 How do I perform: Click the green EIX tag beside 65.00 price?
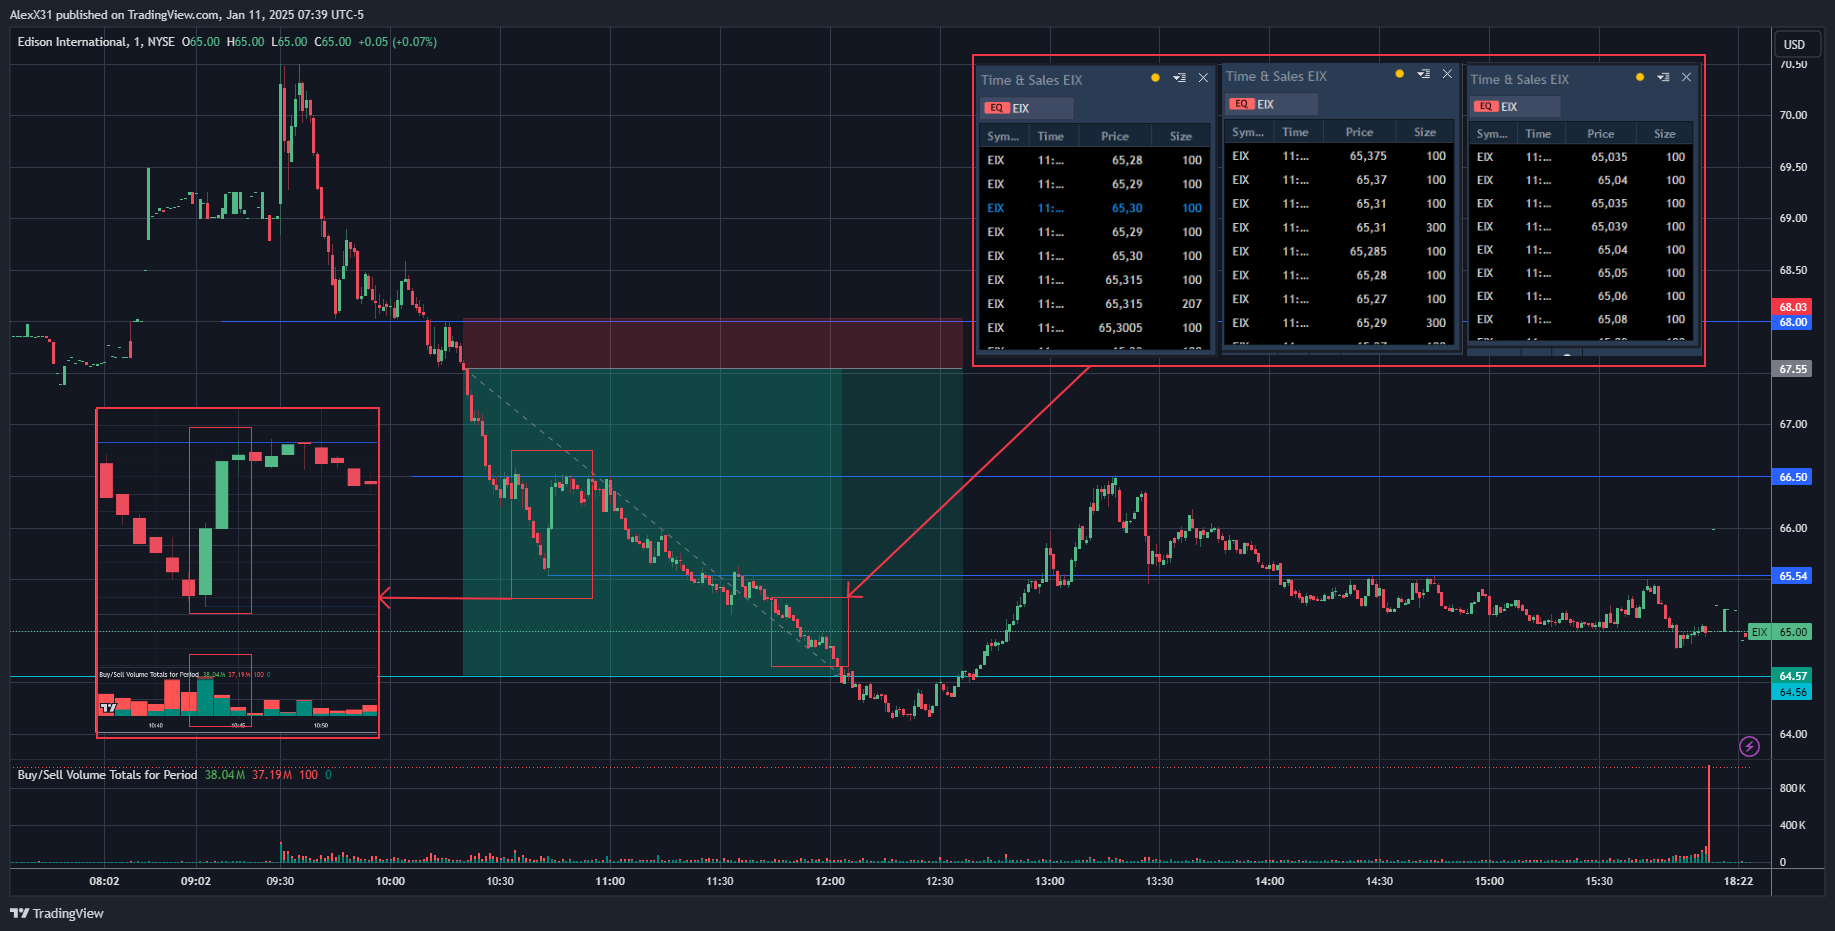tap(1759, 632)
